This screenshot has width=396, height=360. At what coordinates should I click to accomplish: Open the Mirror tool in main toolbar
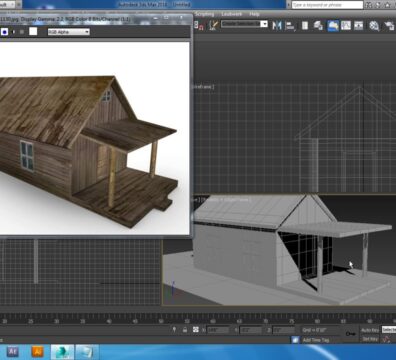click(x=277, y=25)
